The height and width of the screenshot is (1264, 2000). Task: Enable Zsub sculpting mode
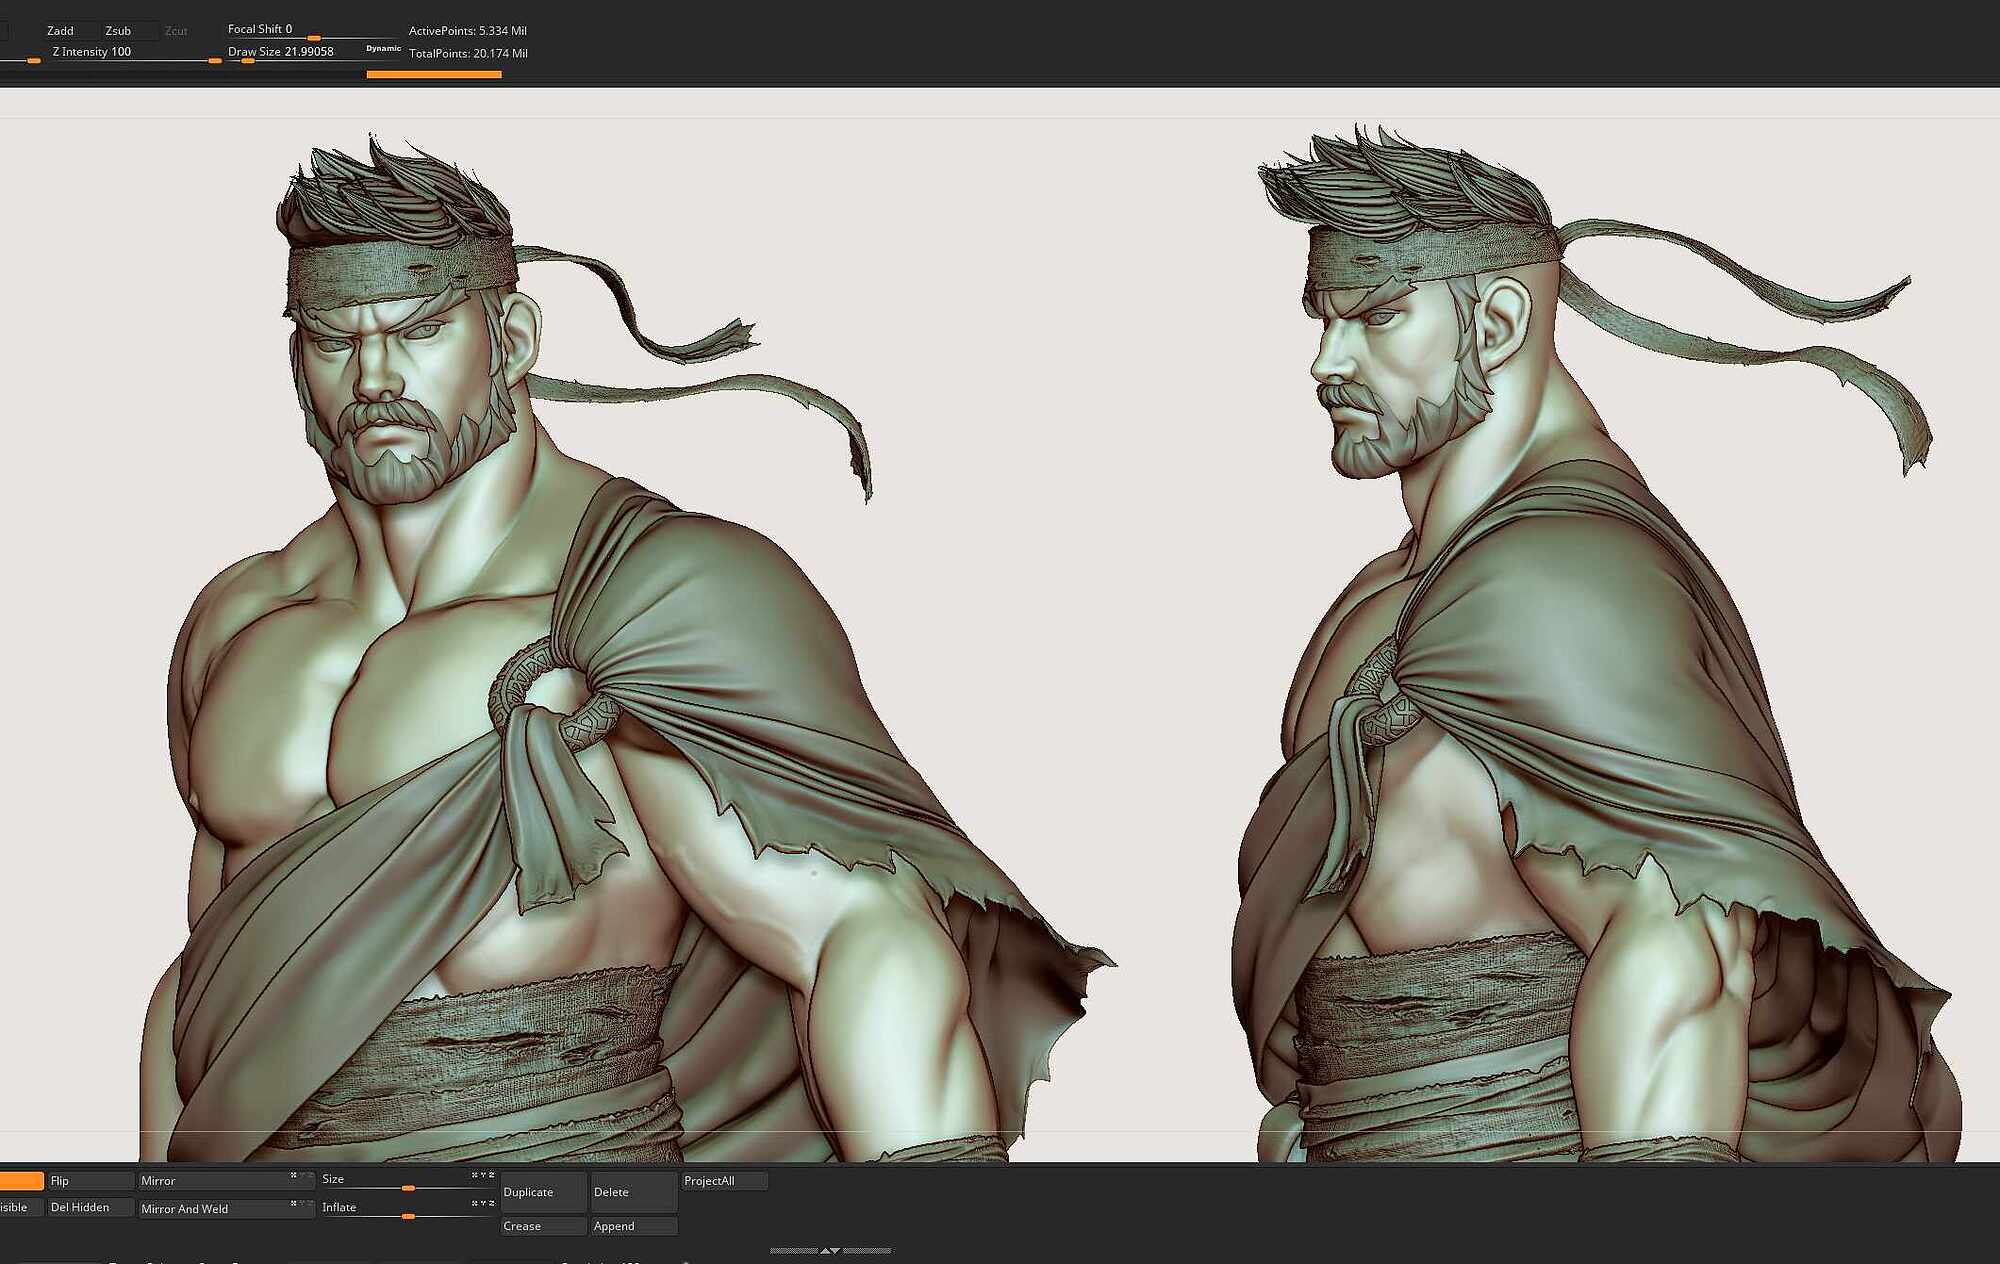click(x=120, y=30)
